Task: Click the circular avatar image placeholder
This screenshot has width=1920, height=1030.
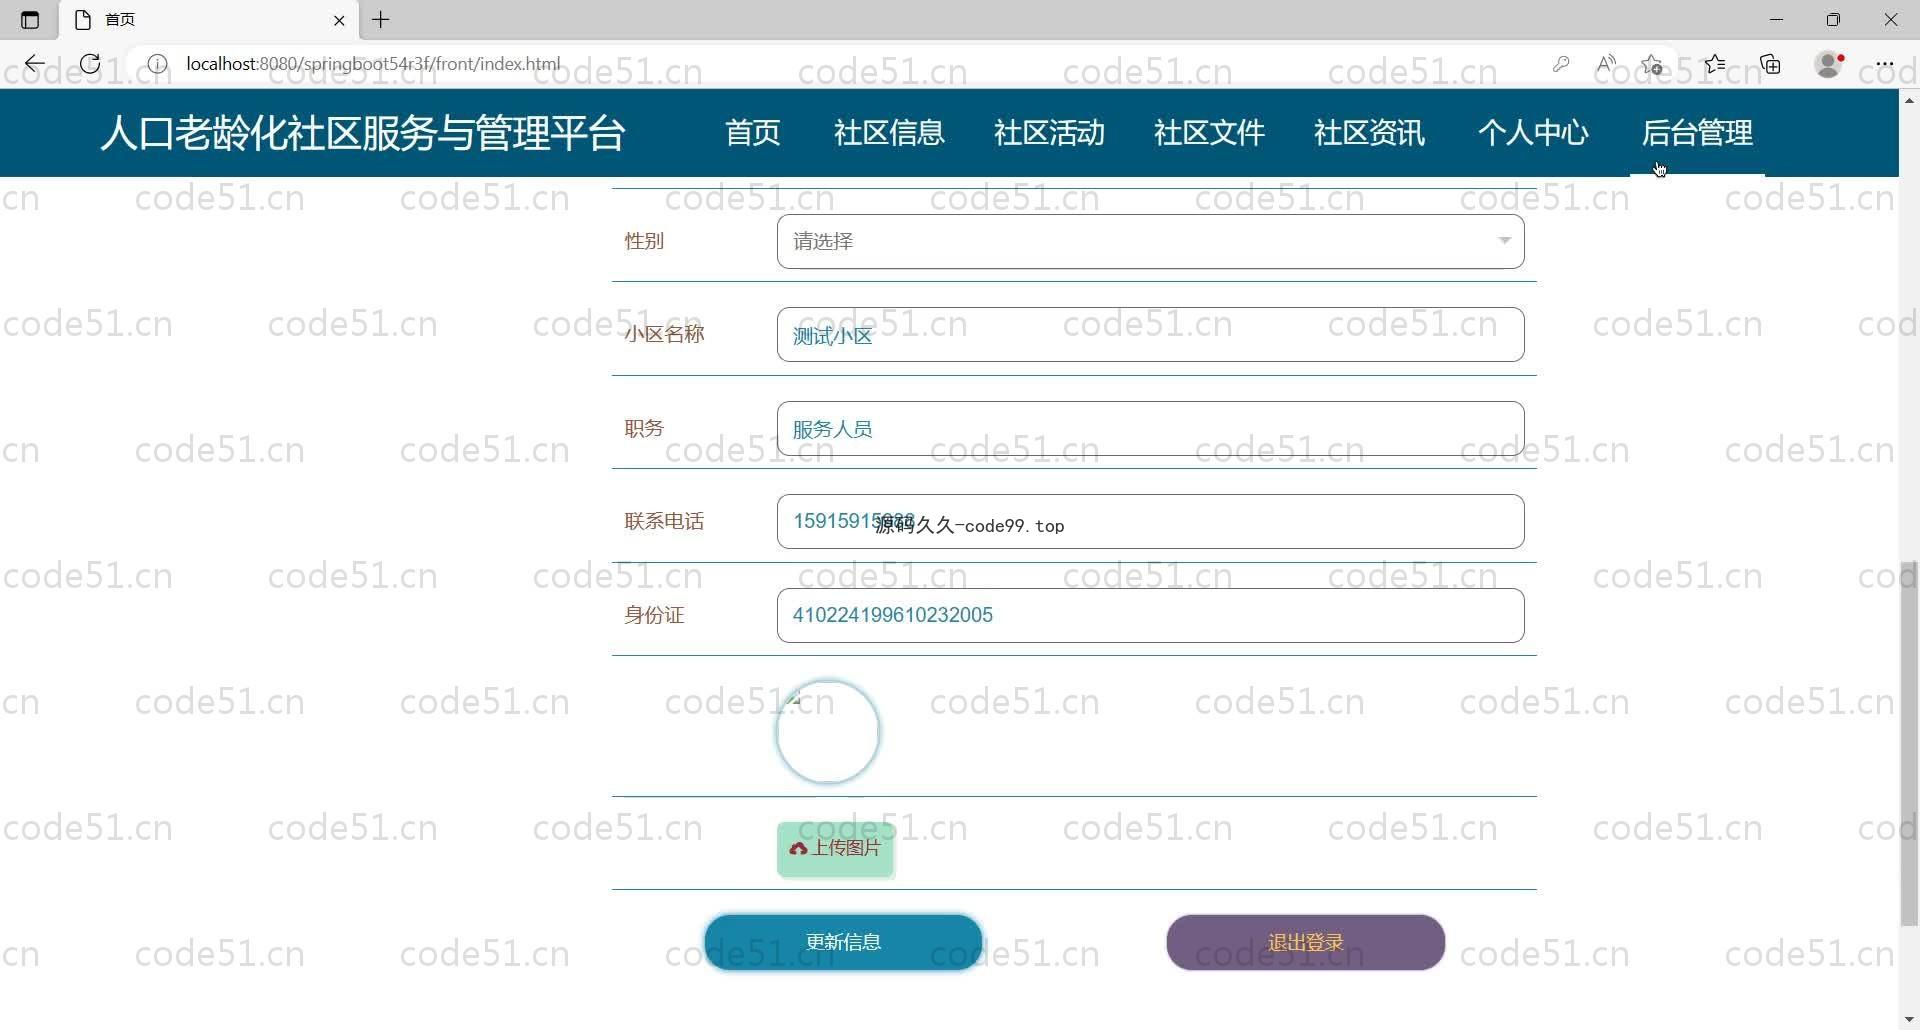Action: click(827, 732)
